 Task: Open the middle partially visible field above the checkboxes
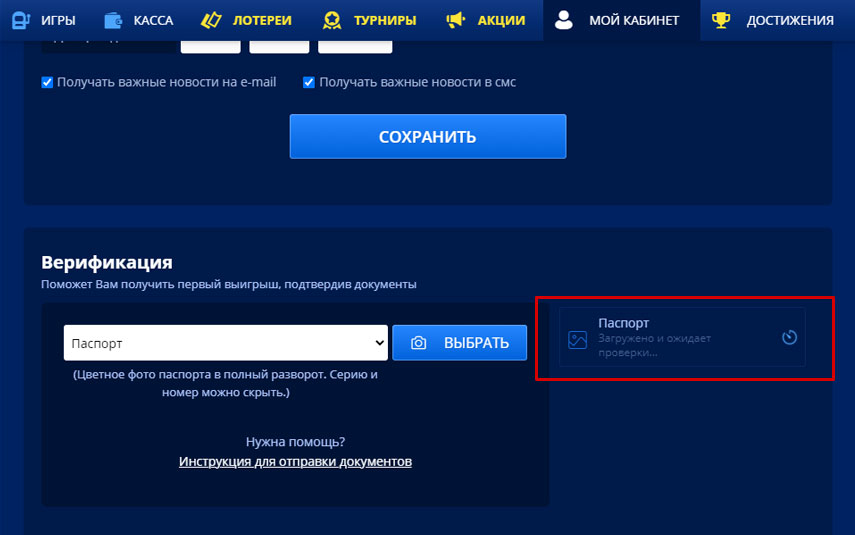tap(279, 46)
